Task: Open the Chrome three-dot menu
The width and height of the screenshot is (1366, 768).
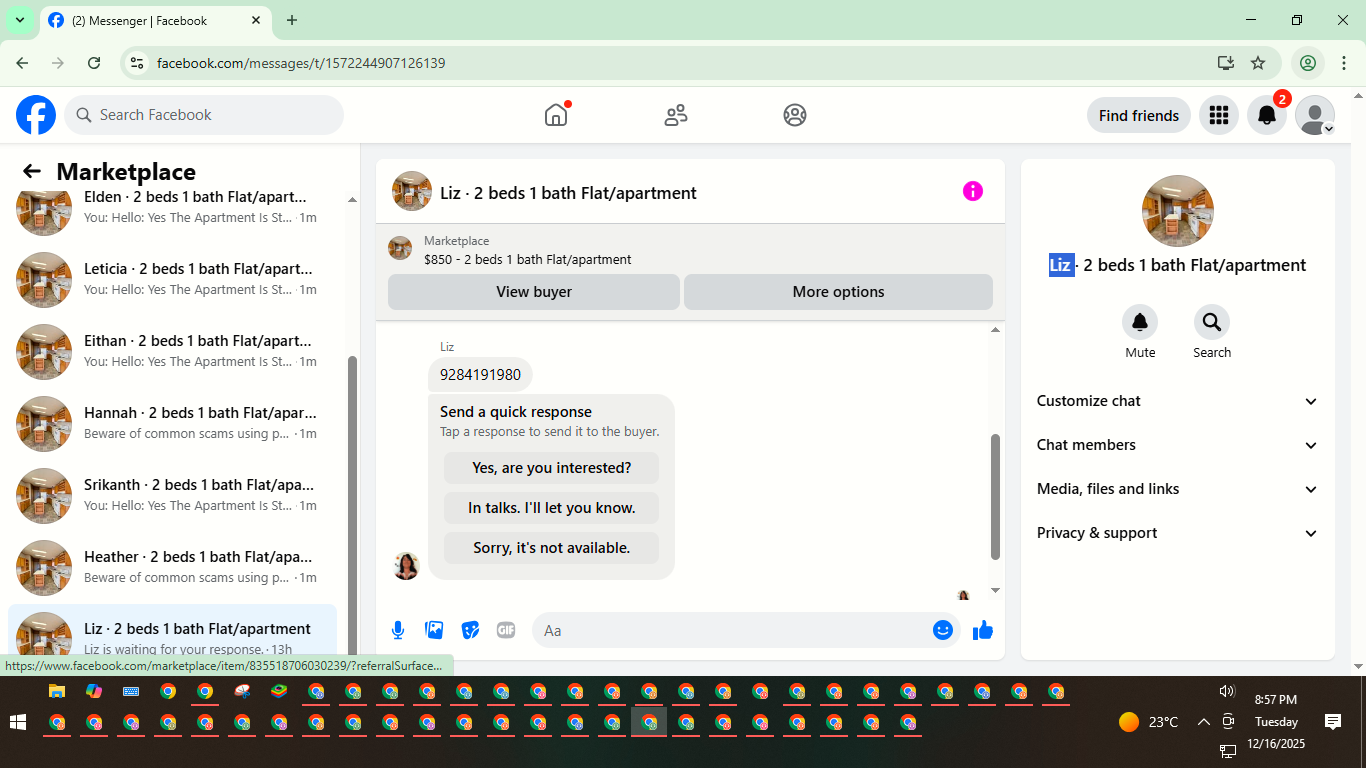Action: click(1344, 63)
